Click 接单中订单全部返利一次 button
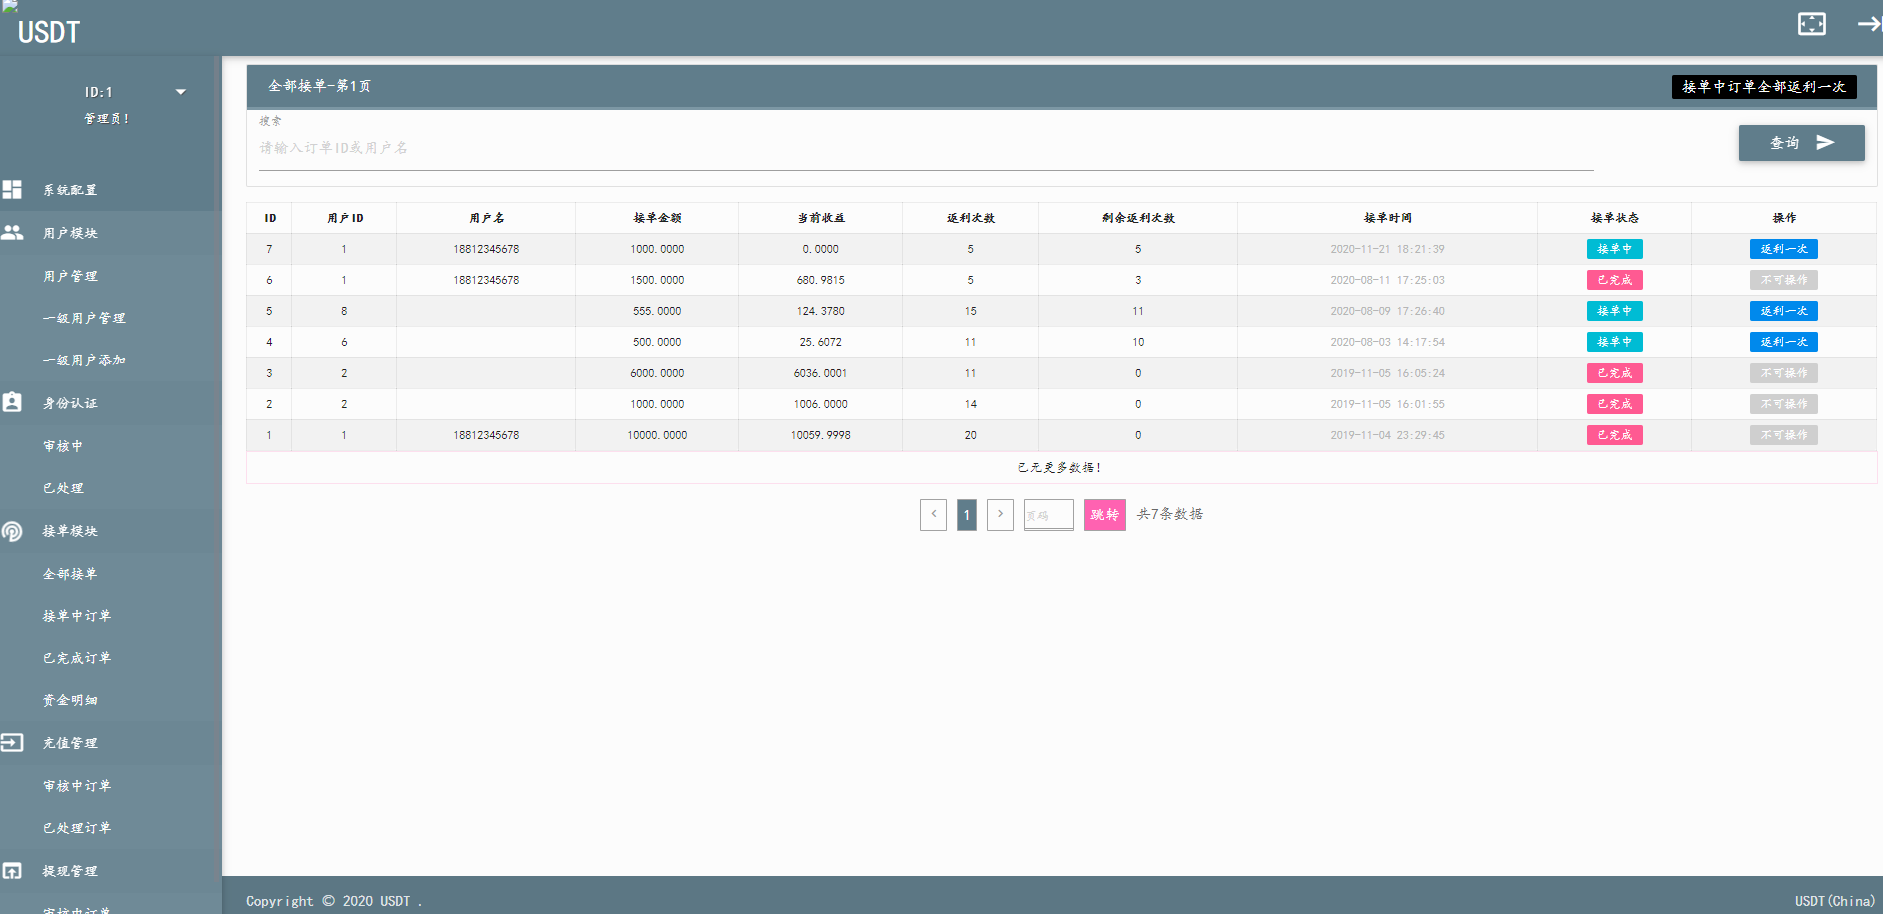 (x=1763, y=87)
